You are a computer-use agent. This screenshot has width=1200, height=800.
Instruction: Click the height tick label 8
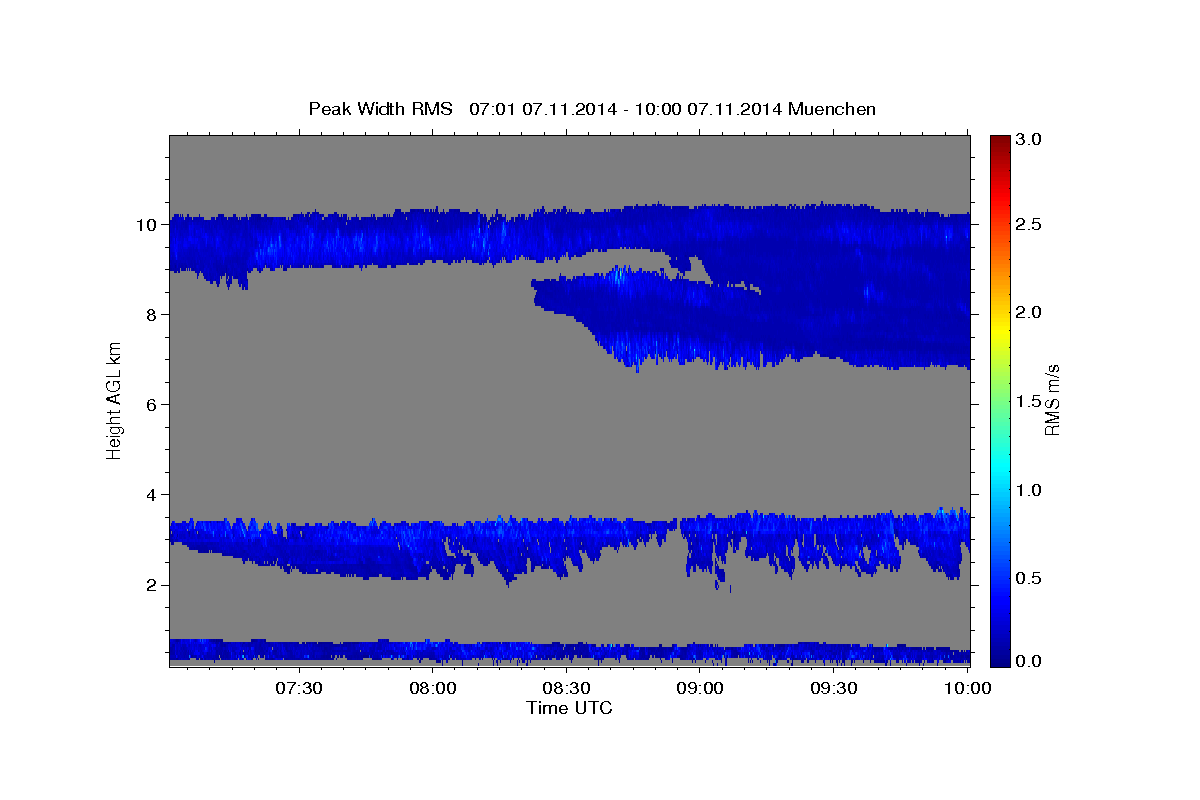(x=151, y=315)
